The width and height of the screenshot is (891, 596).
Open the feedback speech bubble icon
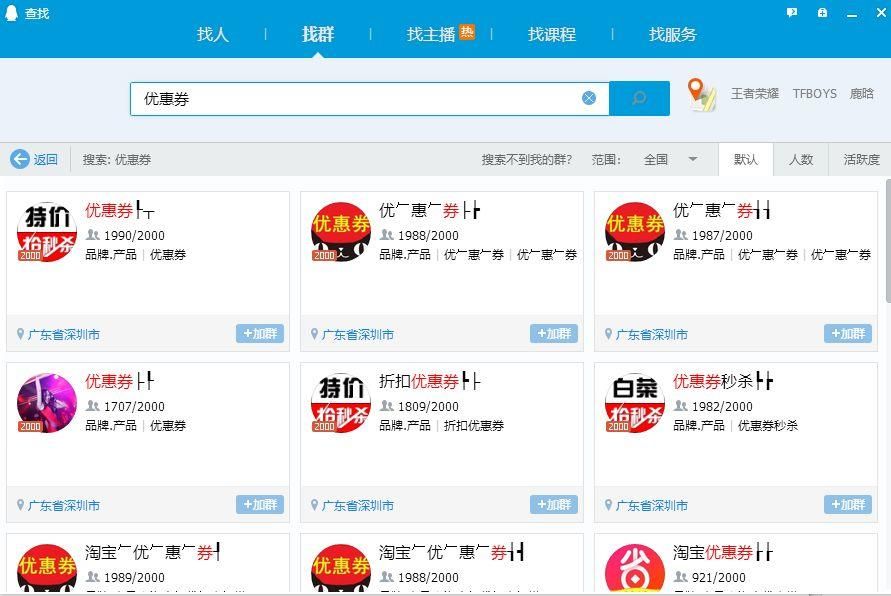click(792, 12)
